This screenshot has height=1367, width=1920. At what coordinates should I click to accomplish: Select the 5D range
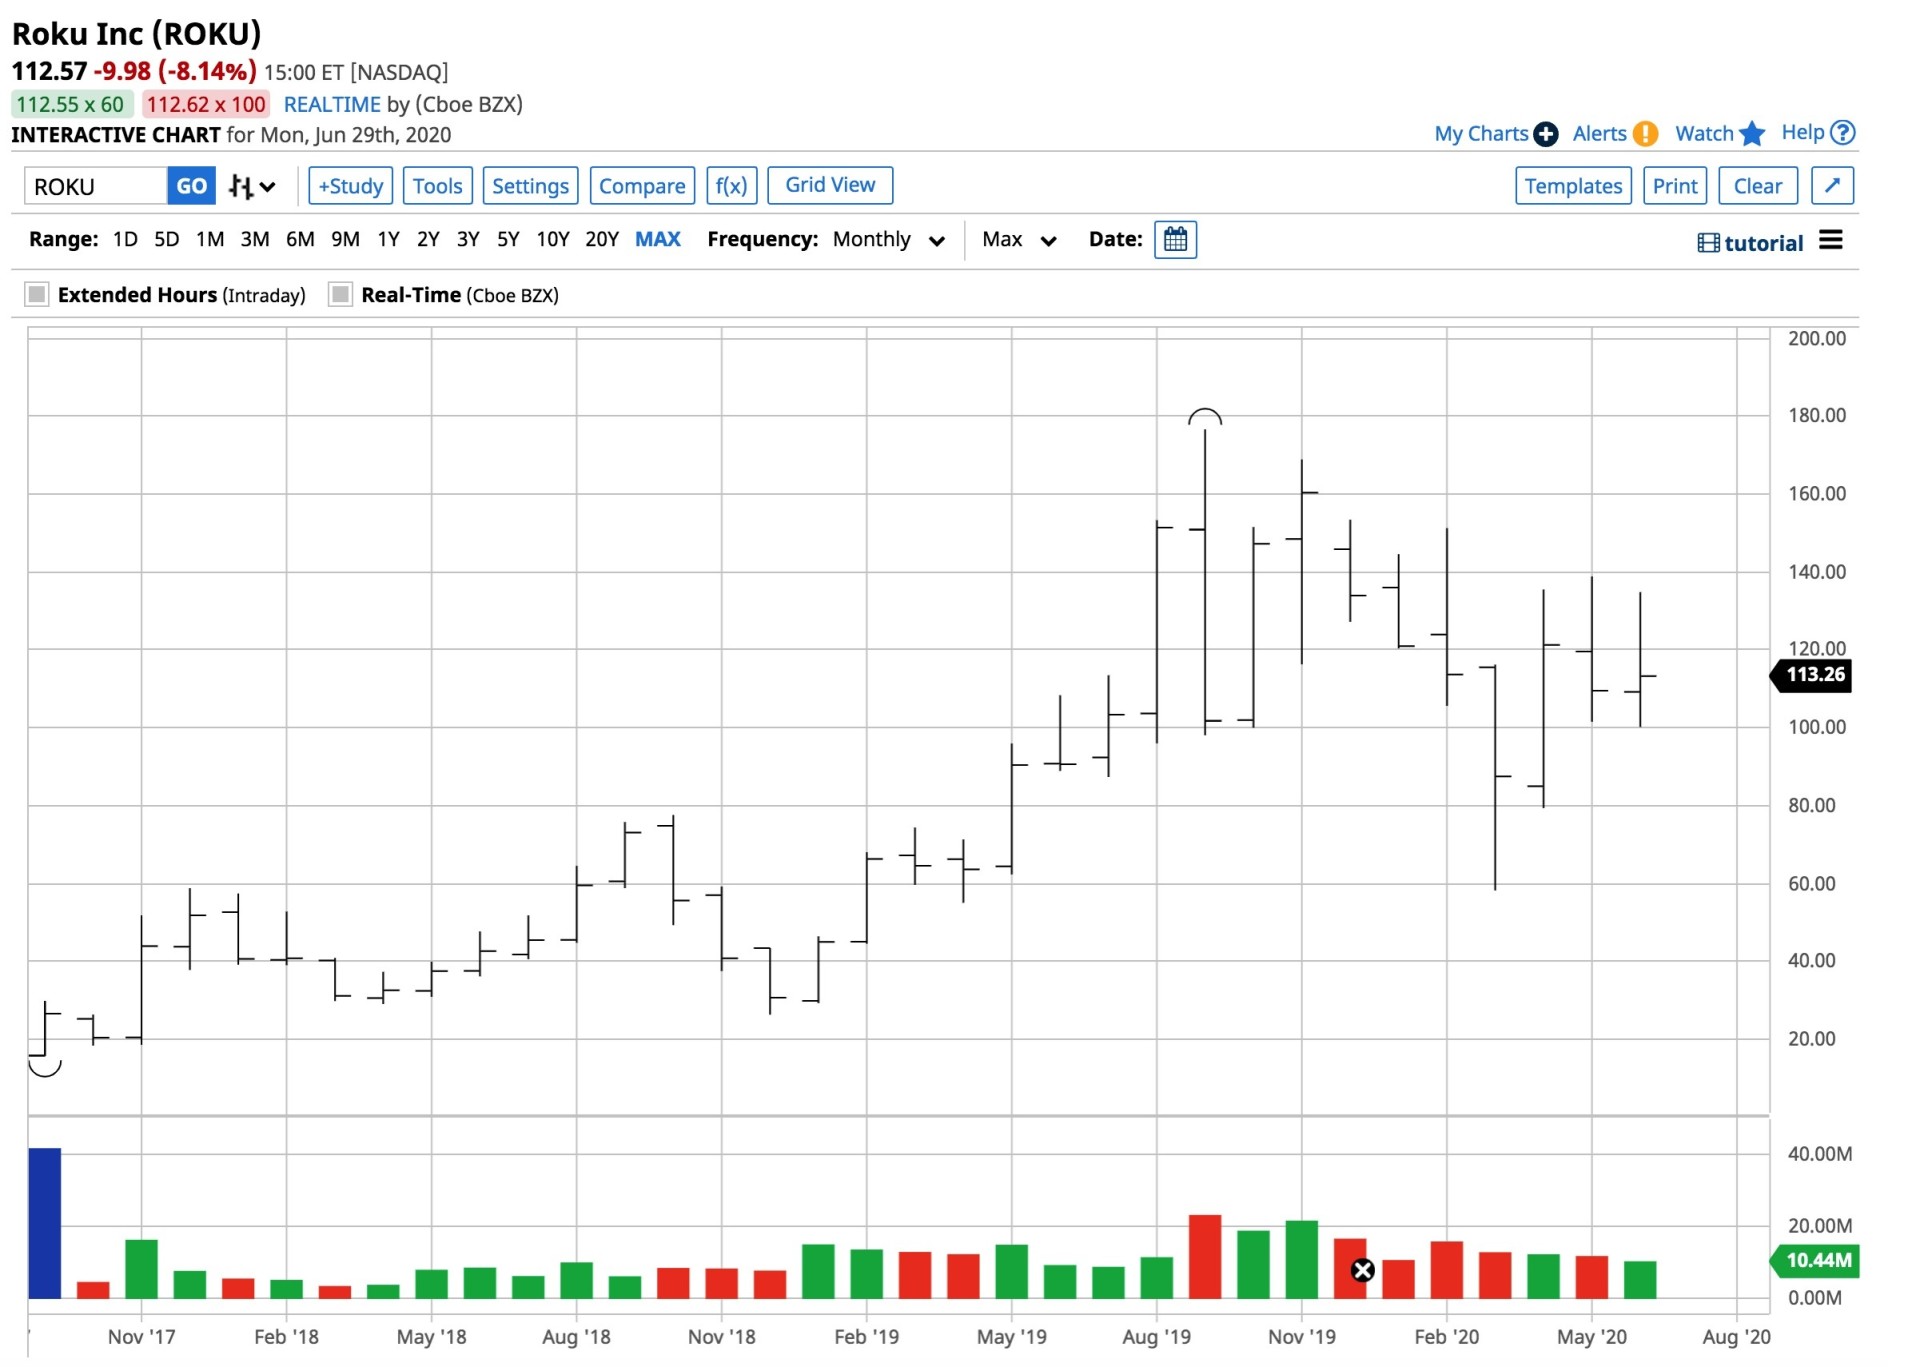(x=167, y=240)
